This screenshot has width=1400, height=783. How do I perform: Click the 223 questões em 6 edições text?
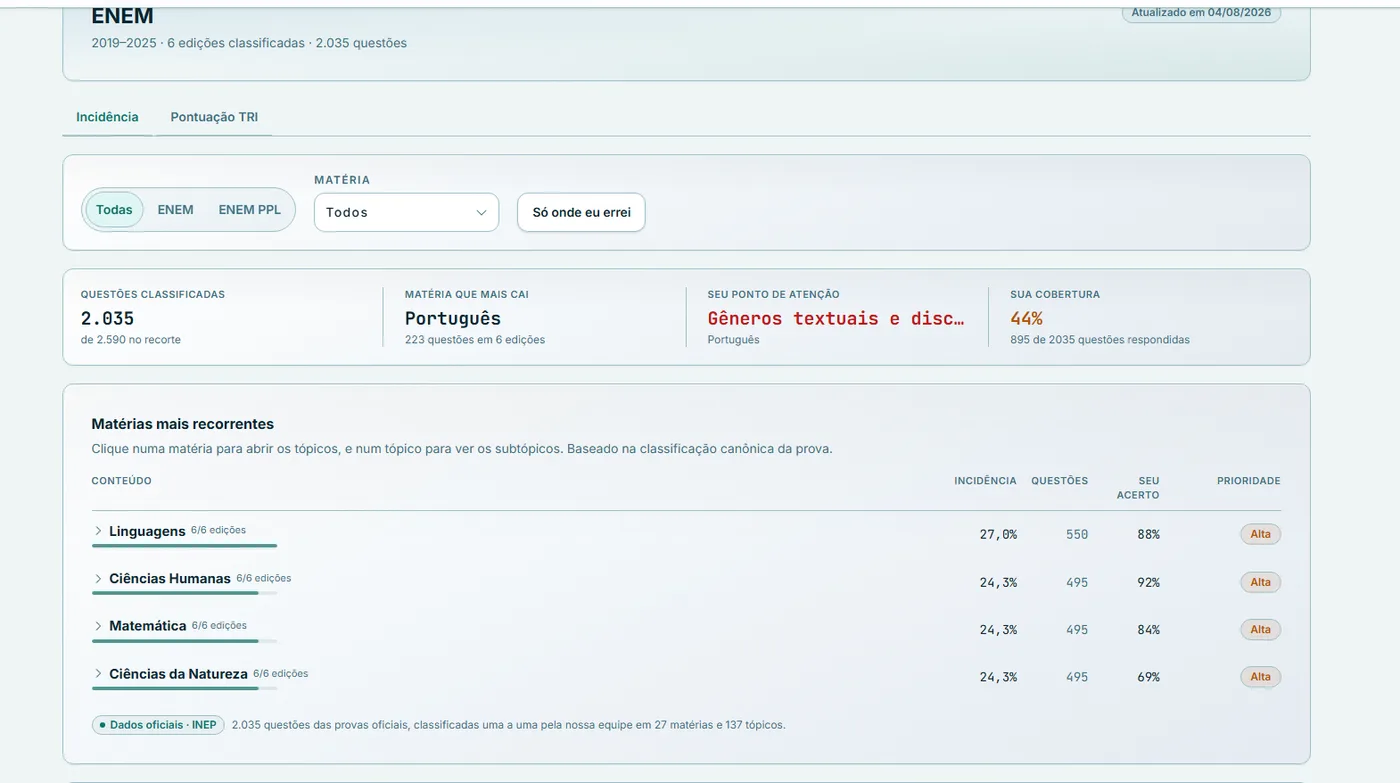(x=475, y=340)
